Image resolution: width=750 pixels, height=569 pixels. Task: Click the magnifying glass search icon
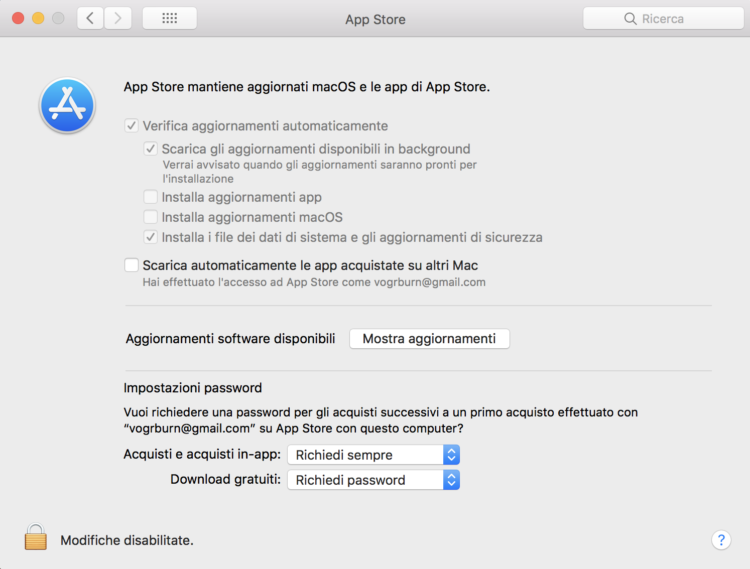point(630,19)
